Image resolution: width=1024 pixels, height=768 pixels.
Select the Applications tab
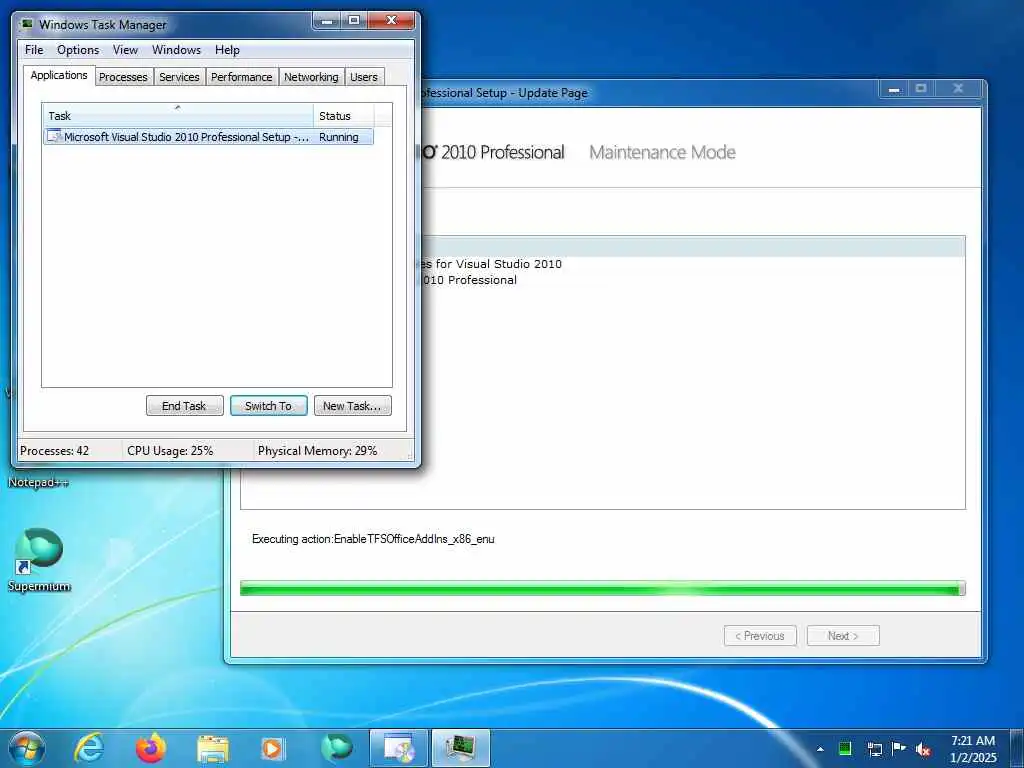click(x=59, y=75)
